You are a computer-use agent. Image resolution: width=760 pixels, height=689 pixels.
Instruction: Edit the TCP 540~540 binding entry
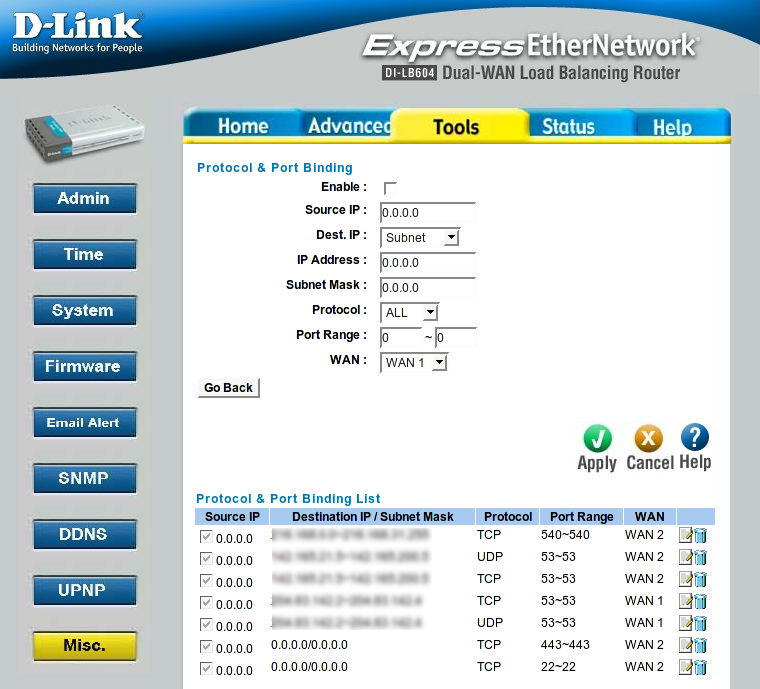coord(685,535)
